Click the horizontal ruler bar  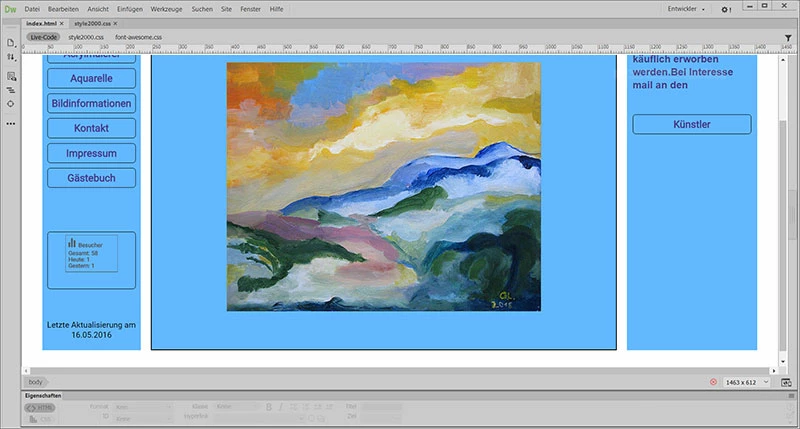(408, 48)
